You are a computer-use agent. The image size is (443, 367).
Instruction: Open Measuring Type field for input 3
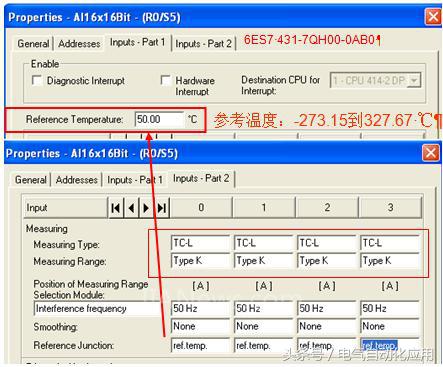[390, 243]
